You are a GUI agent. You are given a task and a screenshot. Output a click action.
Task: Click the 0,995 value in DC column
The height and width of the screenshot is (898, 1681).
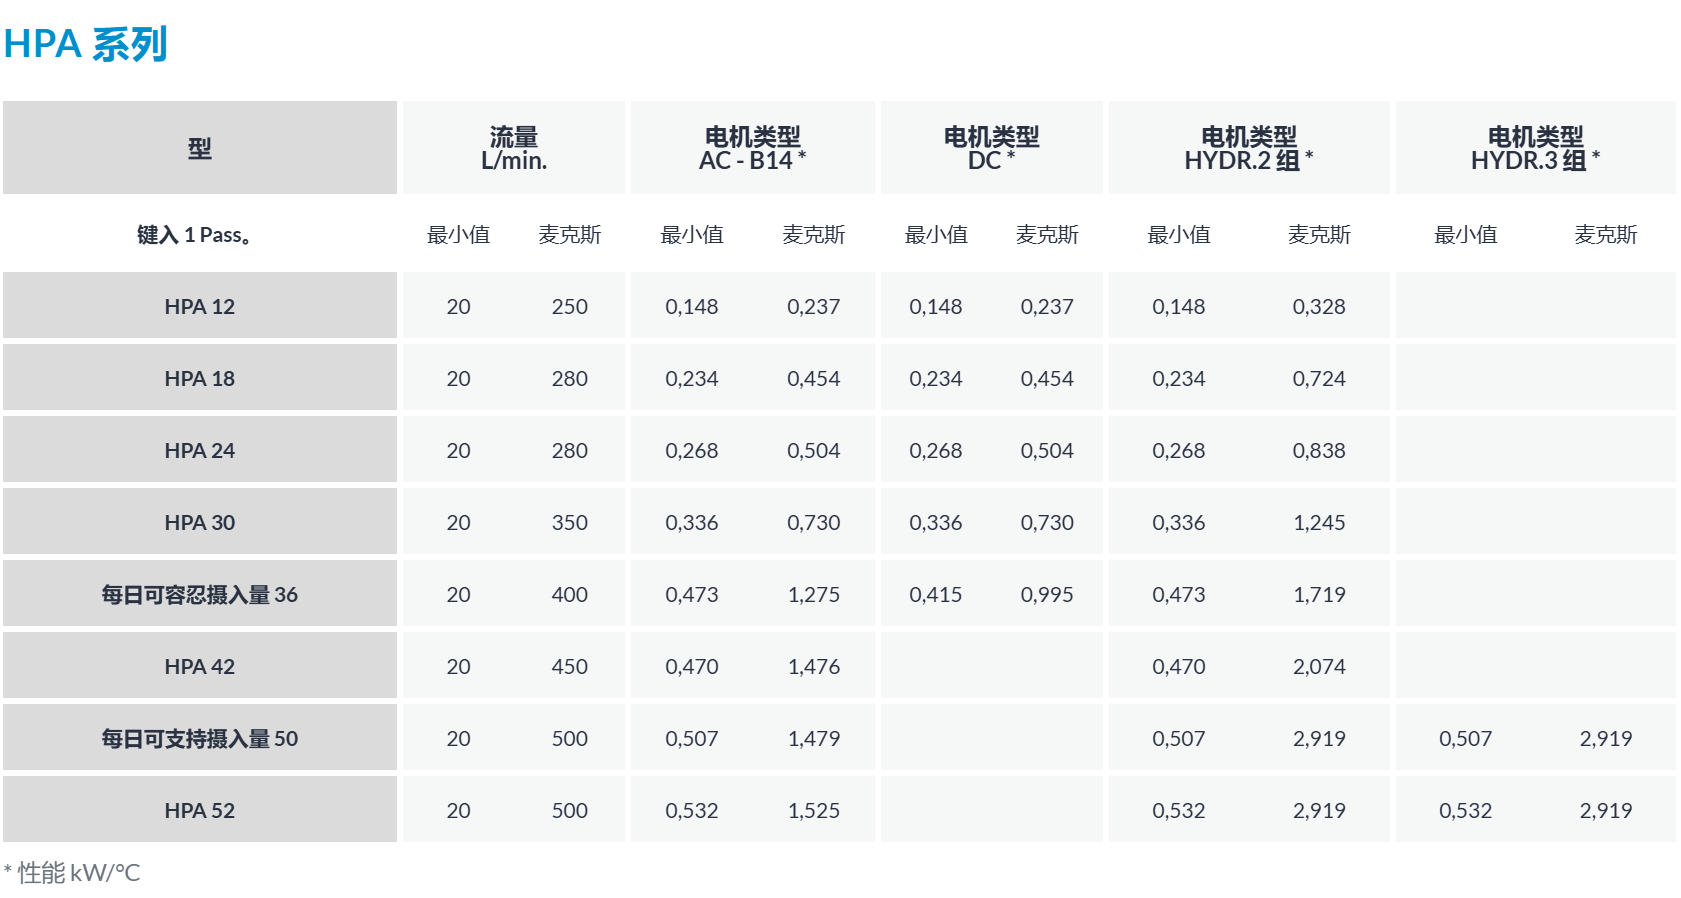[1047, 594]
